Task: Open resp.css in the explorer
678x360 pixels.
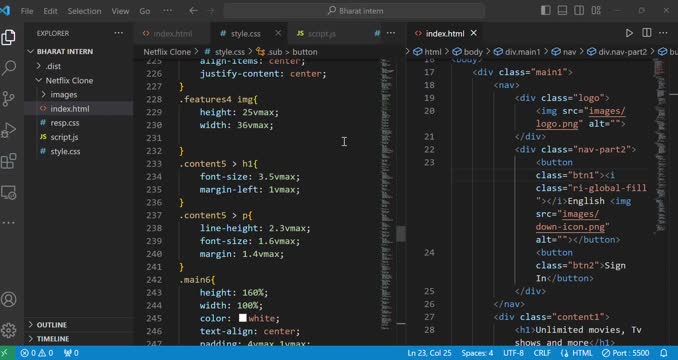Action: [x=64, y=123]
